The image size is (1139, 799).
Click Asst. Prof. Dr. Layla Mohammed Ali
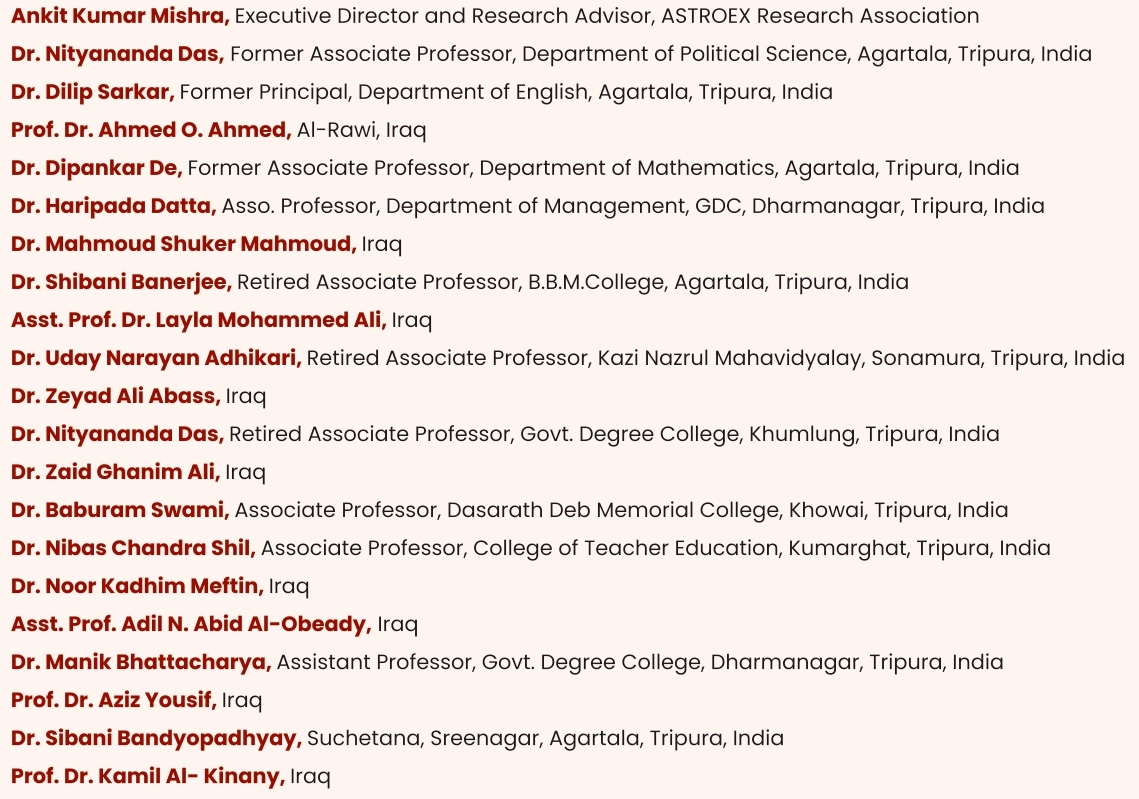(x=198, y=320)
